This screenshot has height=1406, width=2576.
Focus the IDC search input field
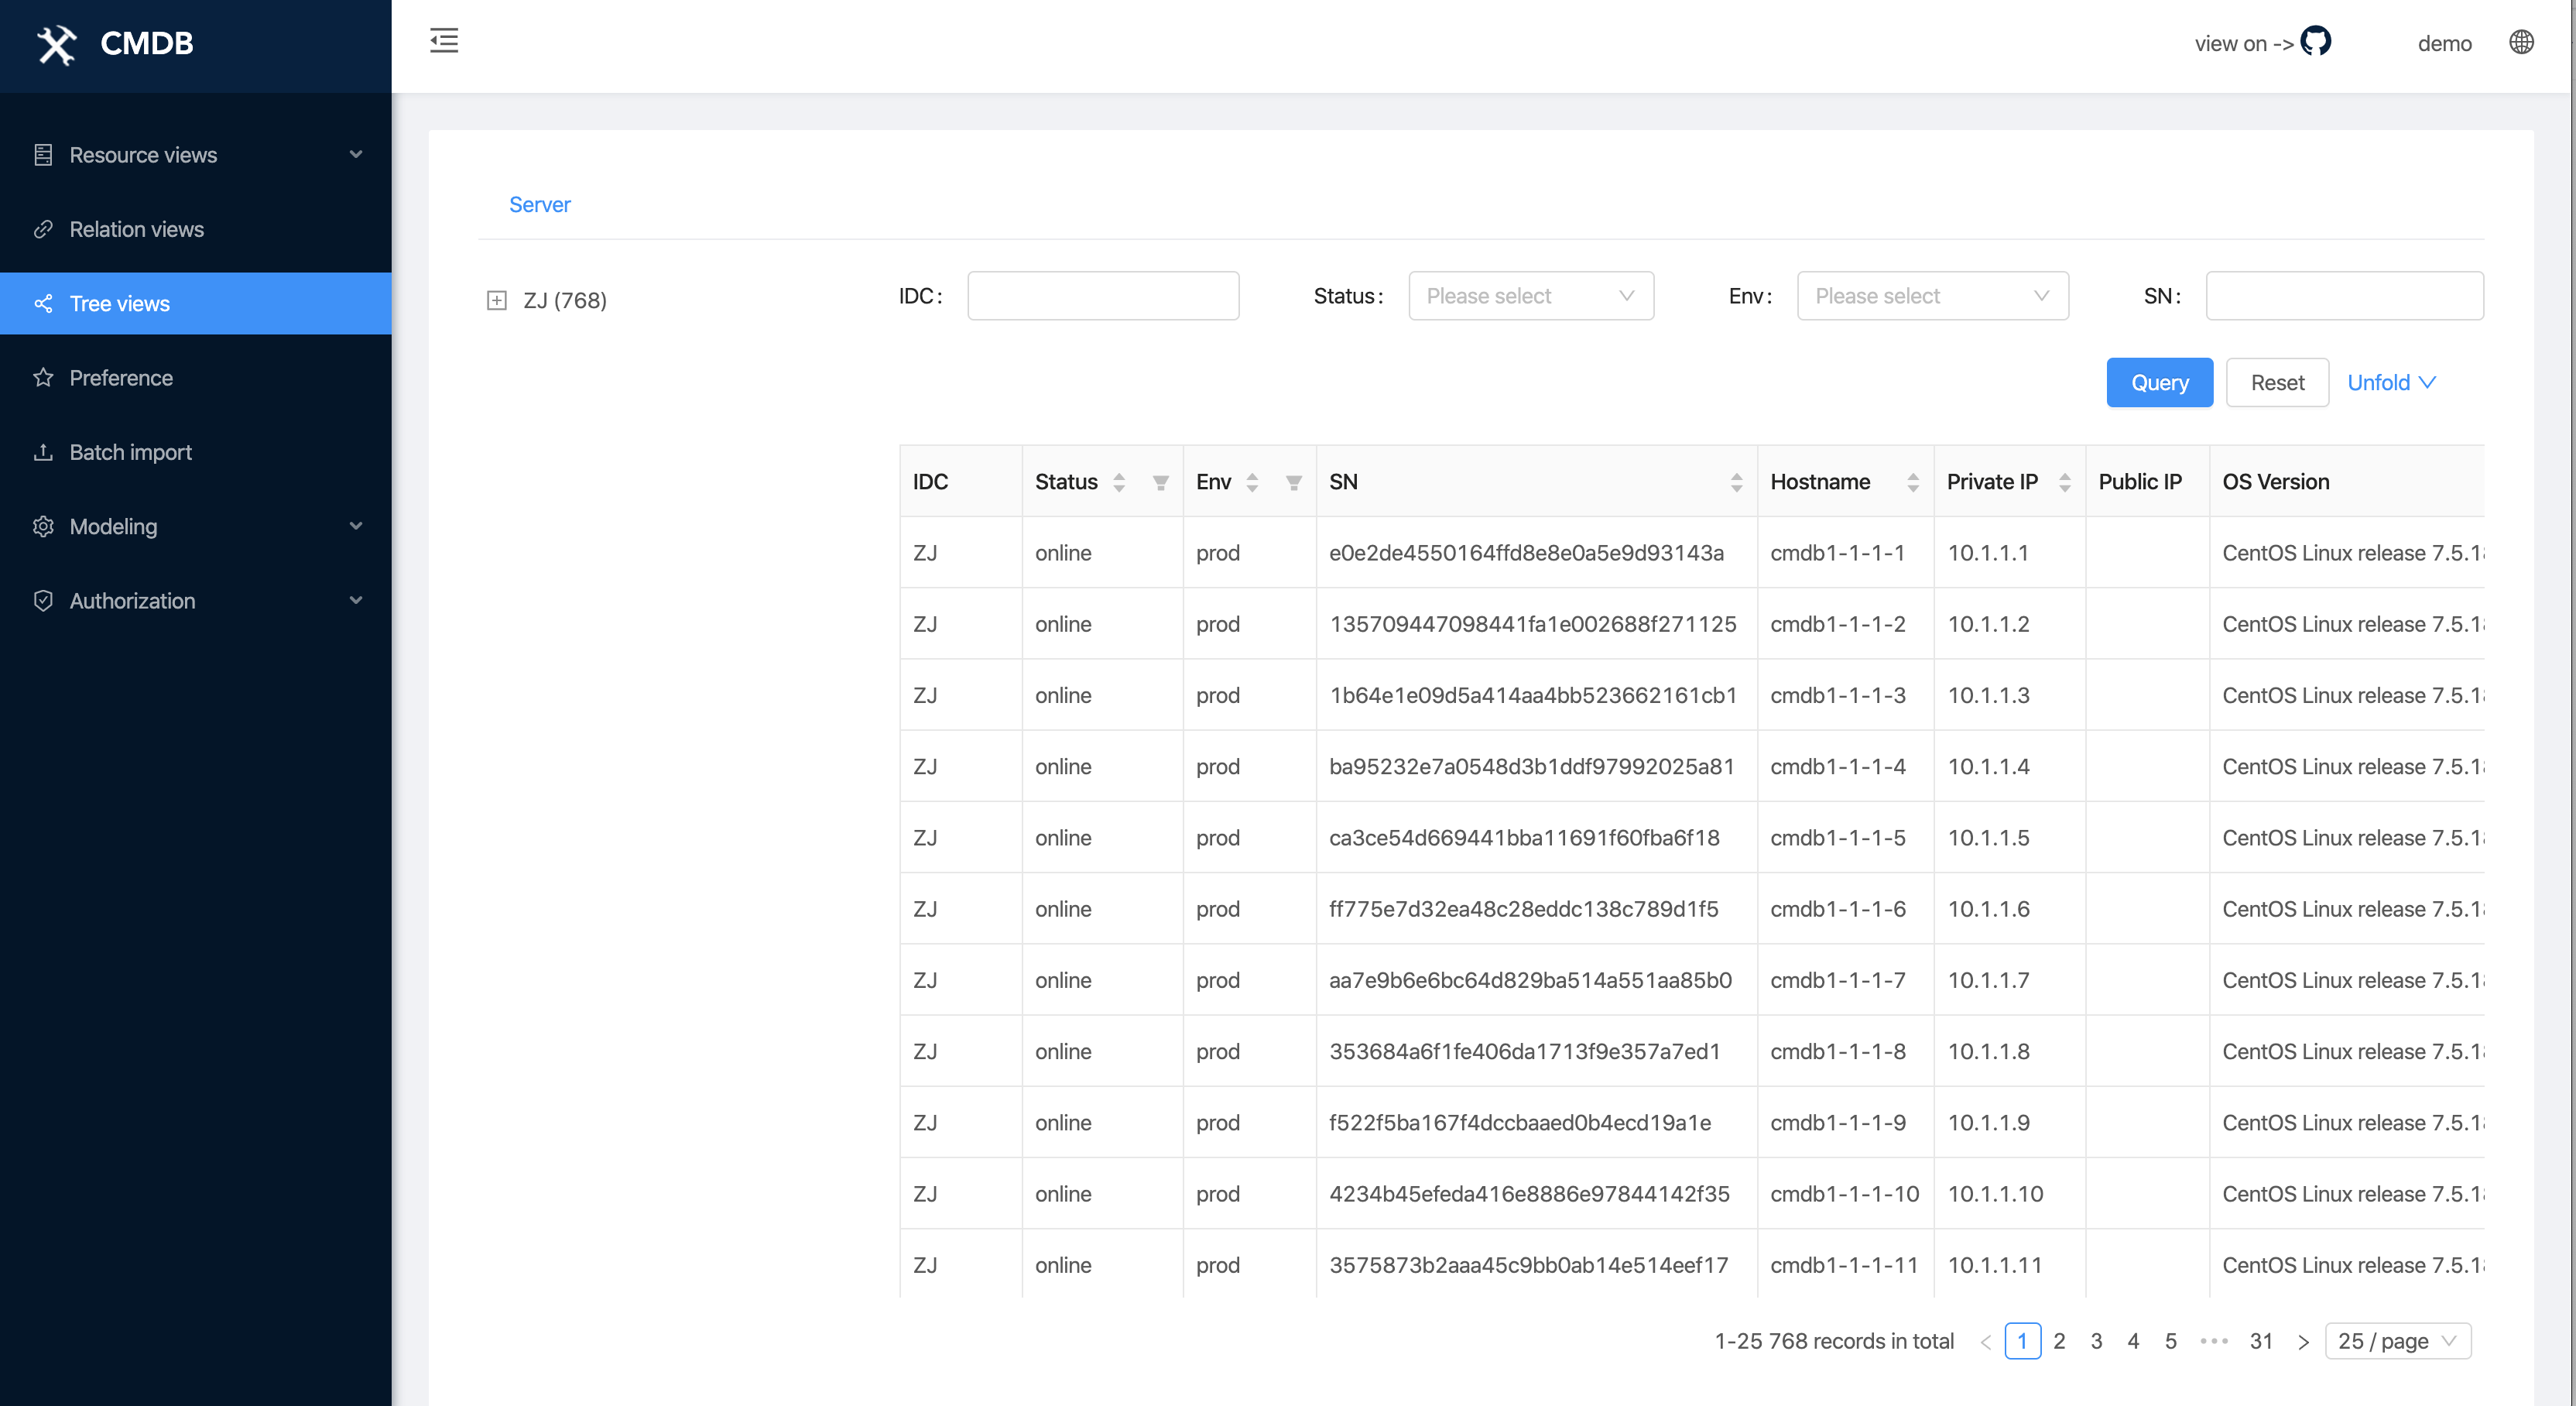[x=1103, y=296]
